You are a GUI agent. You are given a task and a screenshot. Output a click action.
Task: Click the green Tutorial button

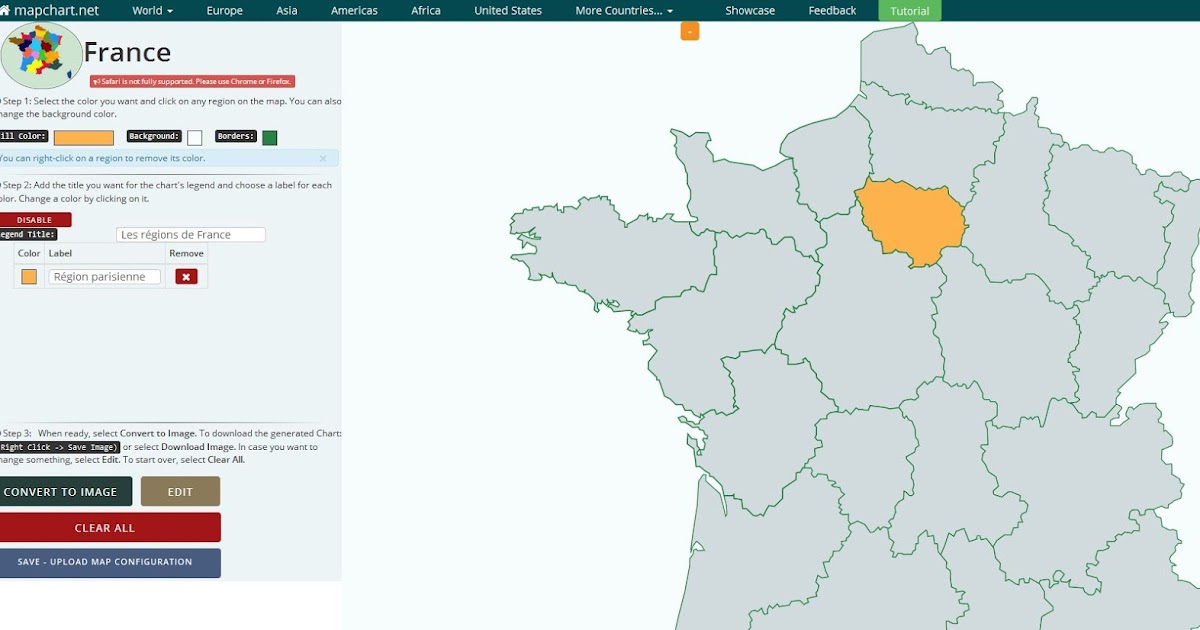tap(909, 11)
